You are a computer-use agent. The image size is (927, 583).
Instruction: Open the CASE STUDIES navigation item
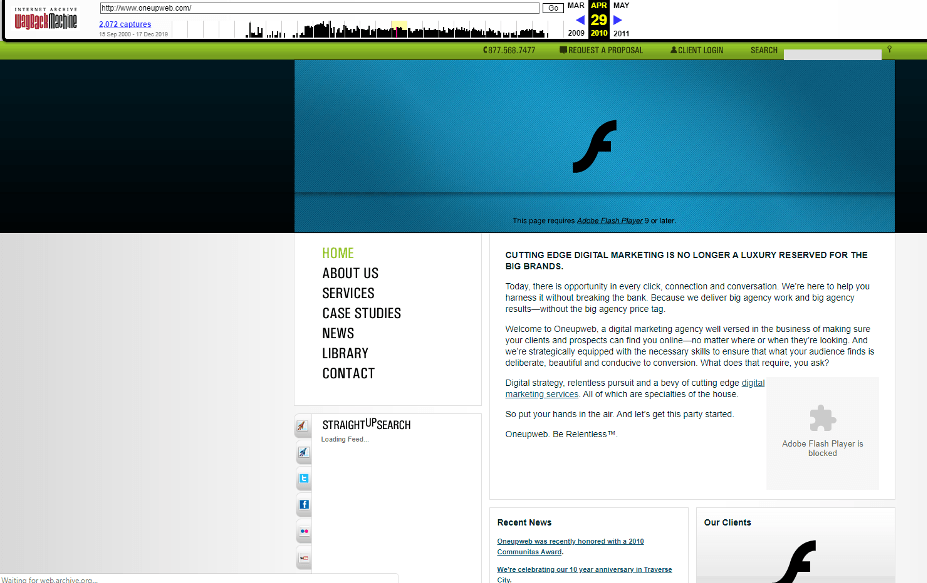(x=361, y=313)
